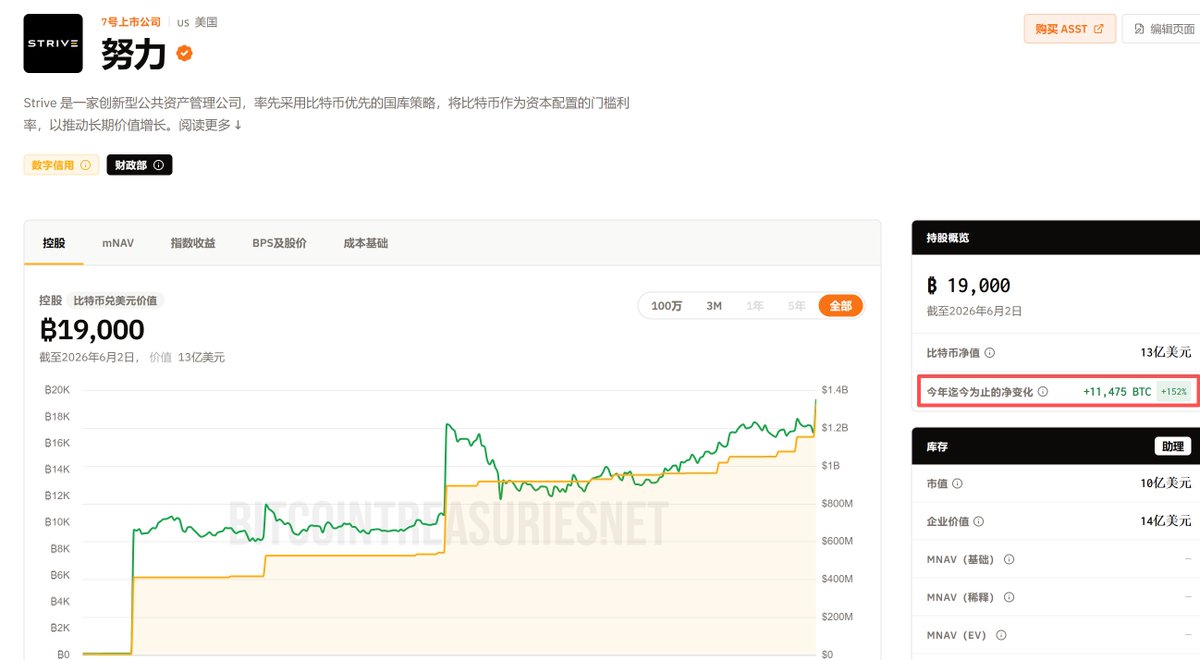Expand description via 阅读更多
The height and width of the screenshot is (660, 1200).
(211, 125)
